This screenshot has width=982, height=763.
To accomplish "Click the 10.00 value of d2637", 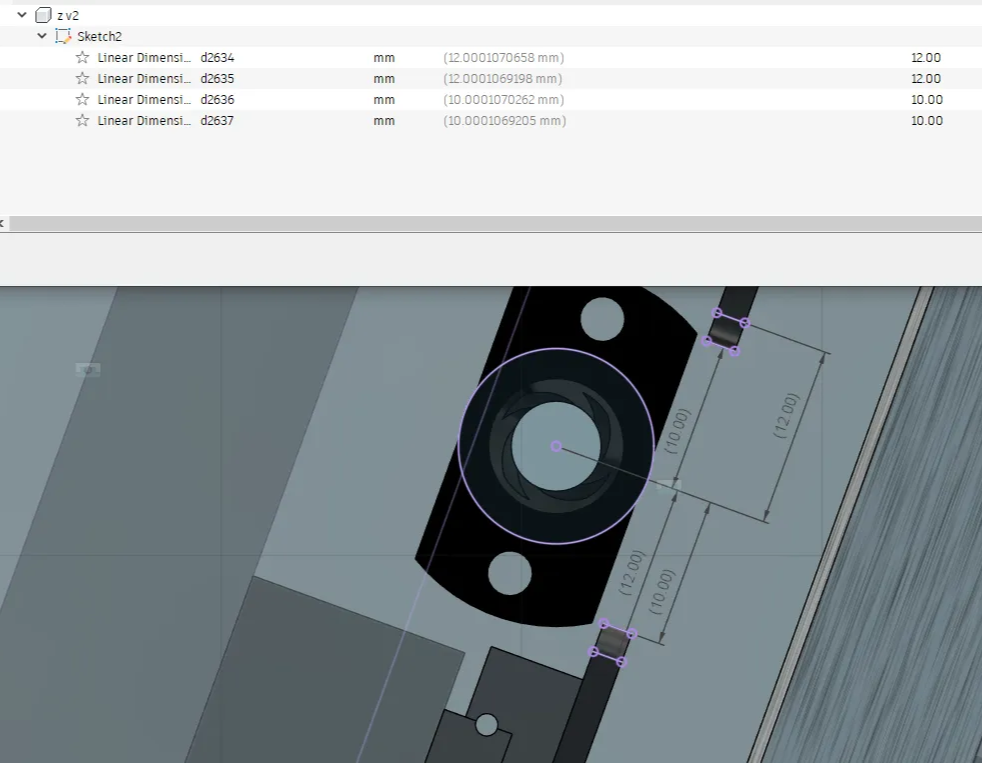I will [926, 120].
